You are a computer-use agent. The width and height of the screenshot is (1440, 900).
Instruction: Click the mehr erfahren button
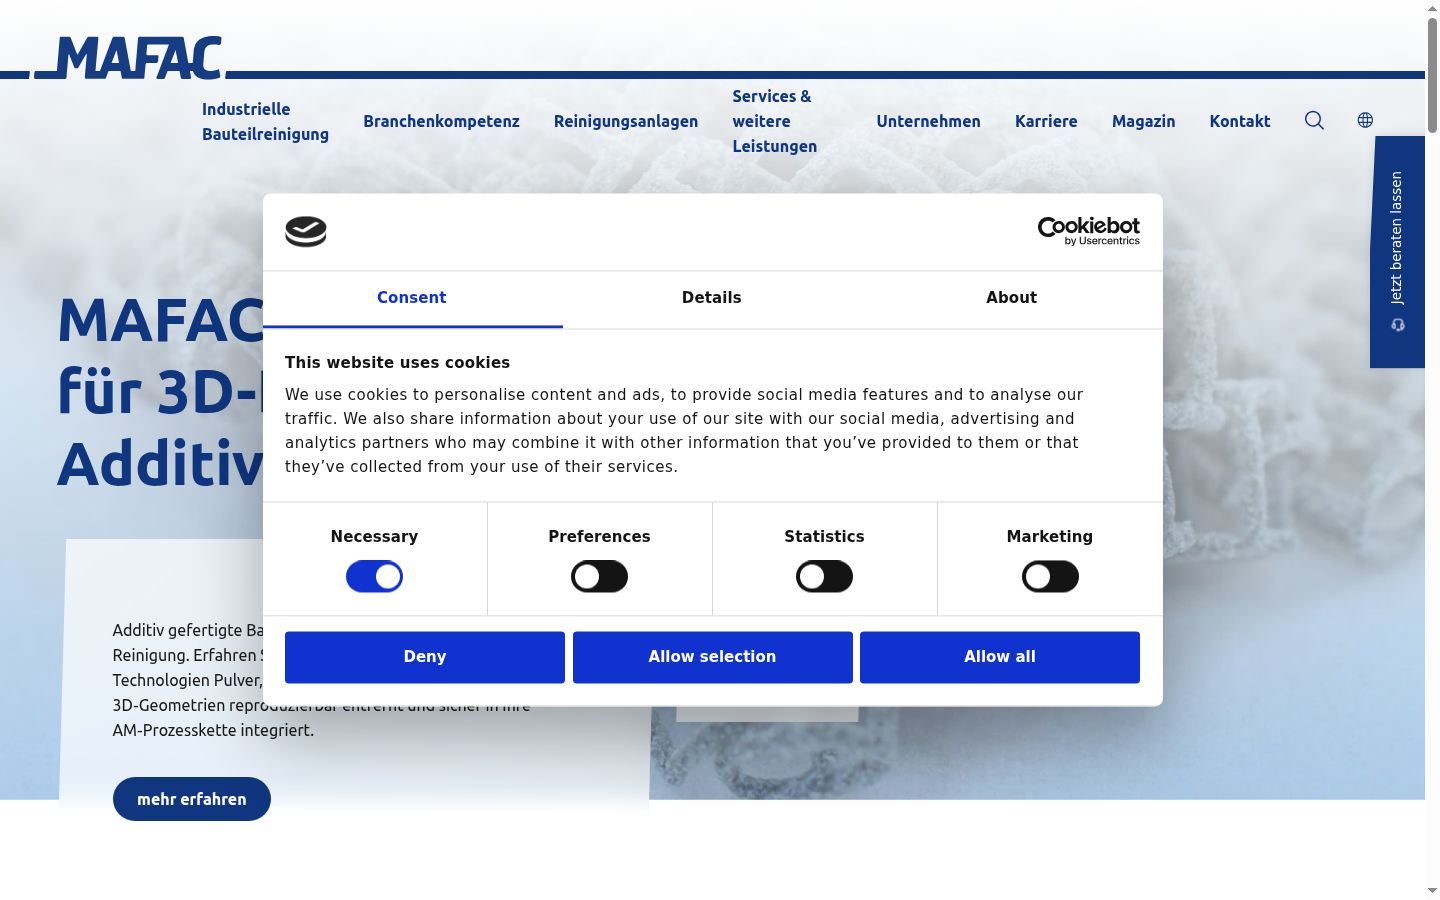[x=192, y=799]
